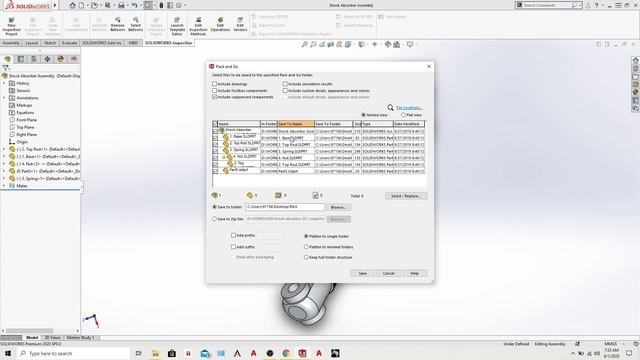Click the filter funnel icon in feature tree

coord(5,68)
